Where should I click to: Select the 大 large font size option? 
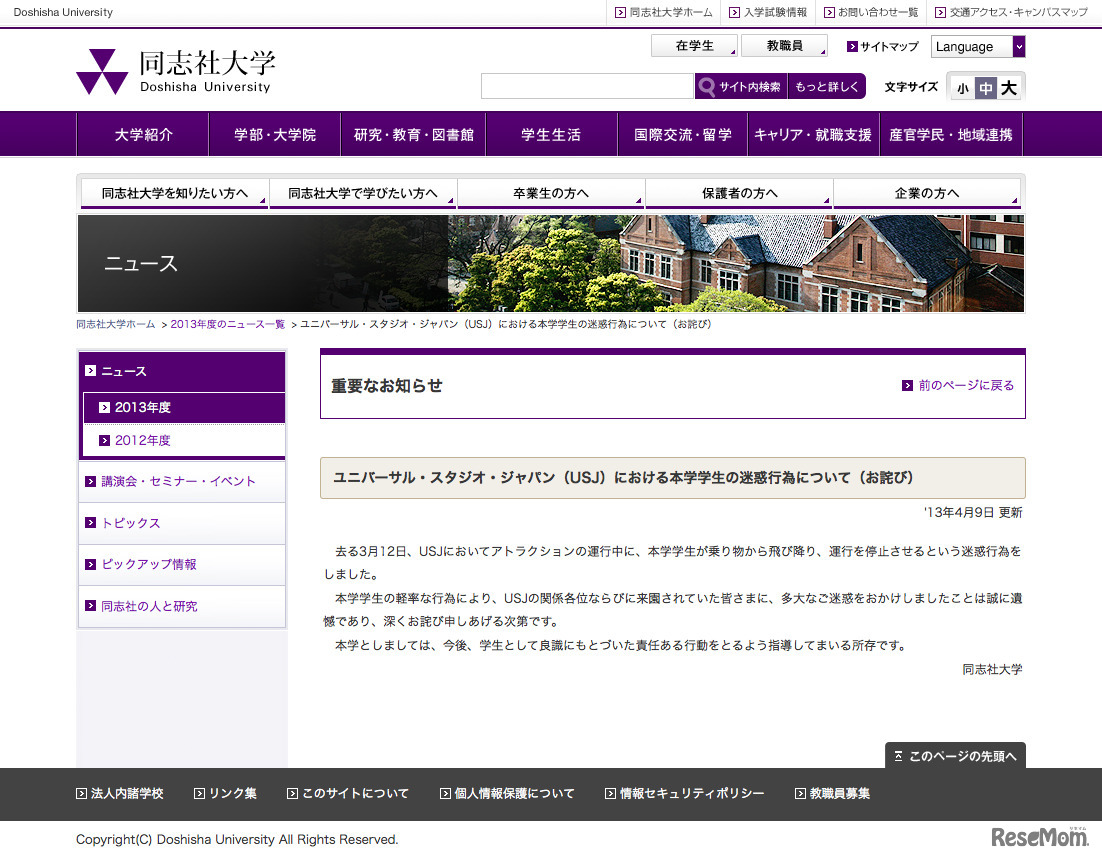tap(1007, 88)
